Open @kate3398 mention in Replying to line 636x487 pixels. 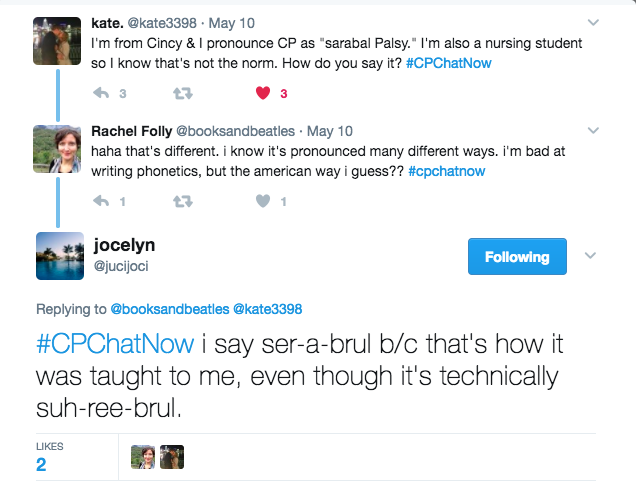pos(267,308)
